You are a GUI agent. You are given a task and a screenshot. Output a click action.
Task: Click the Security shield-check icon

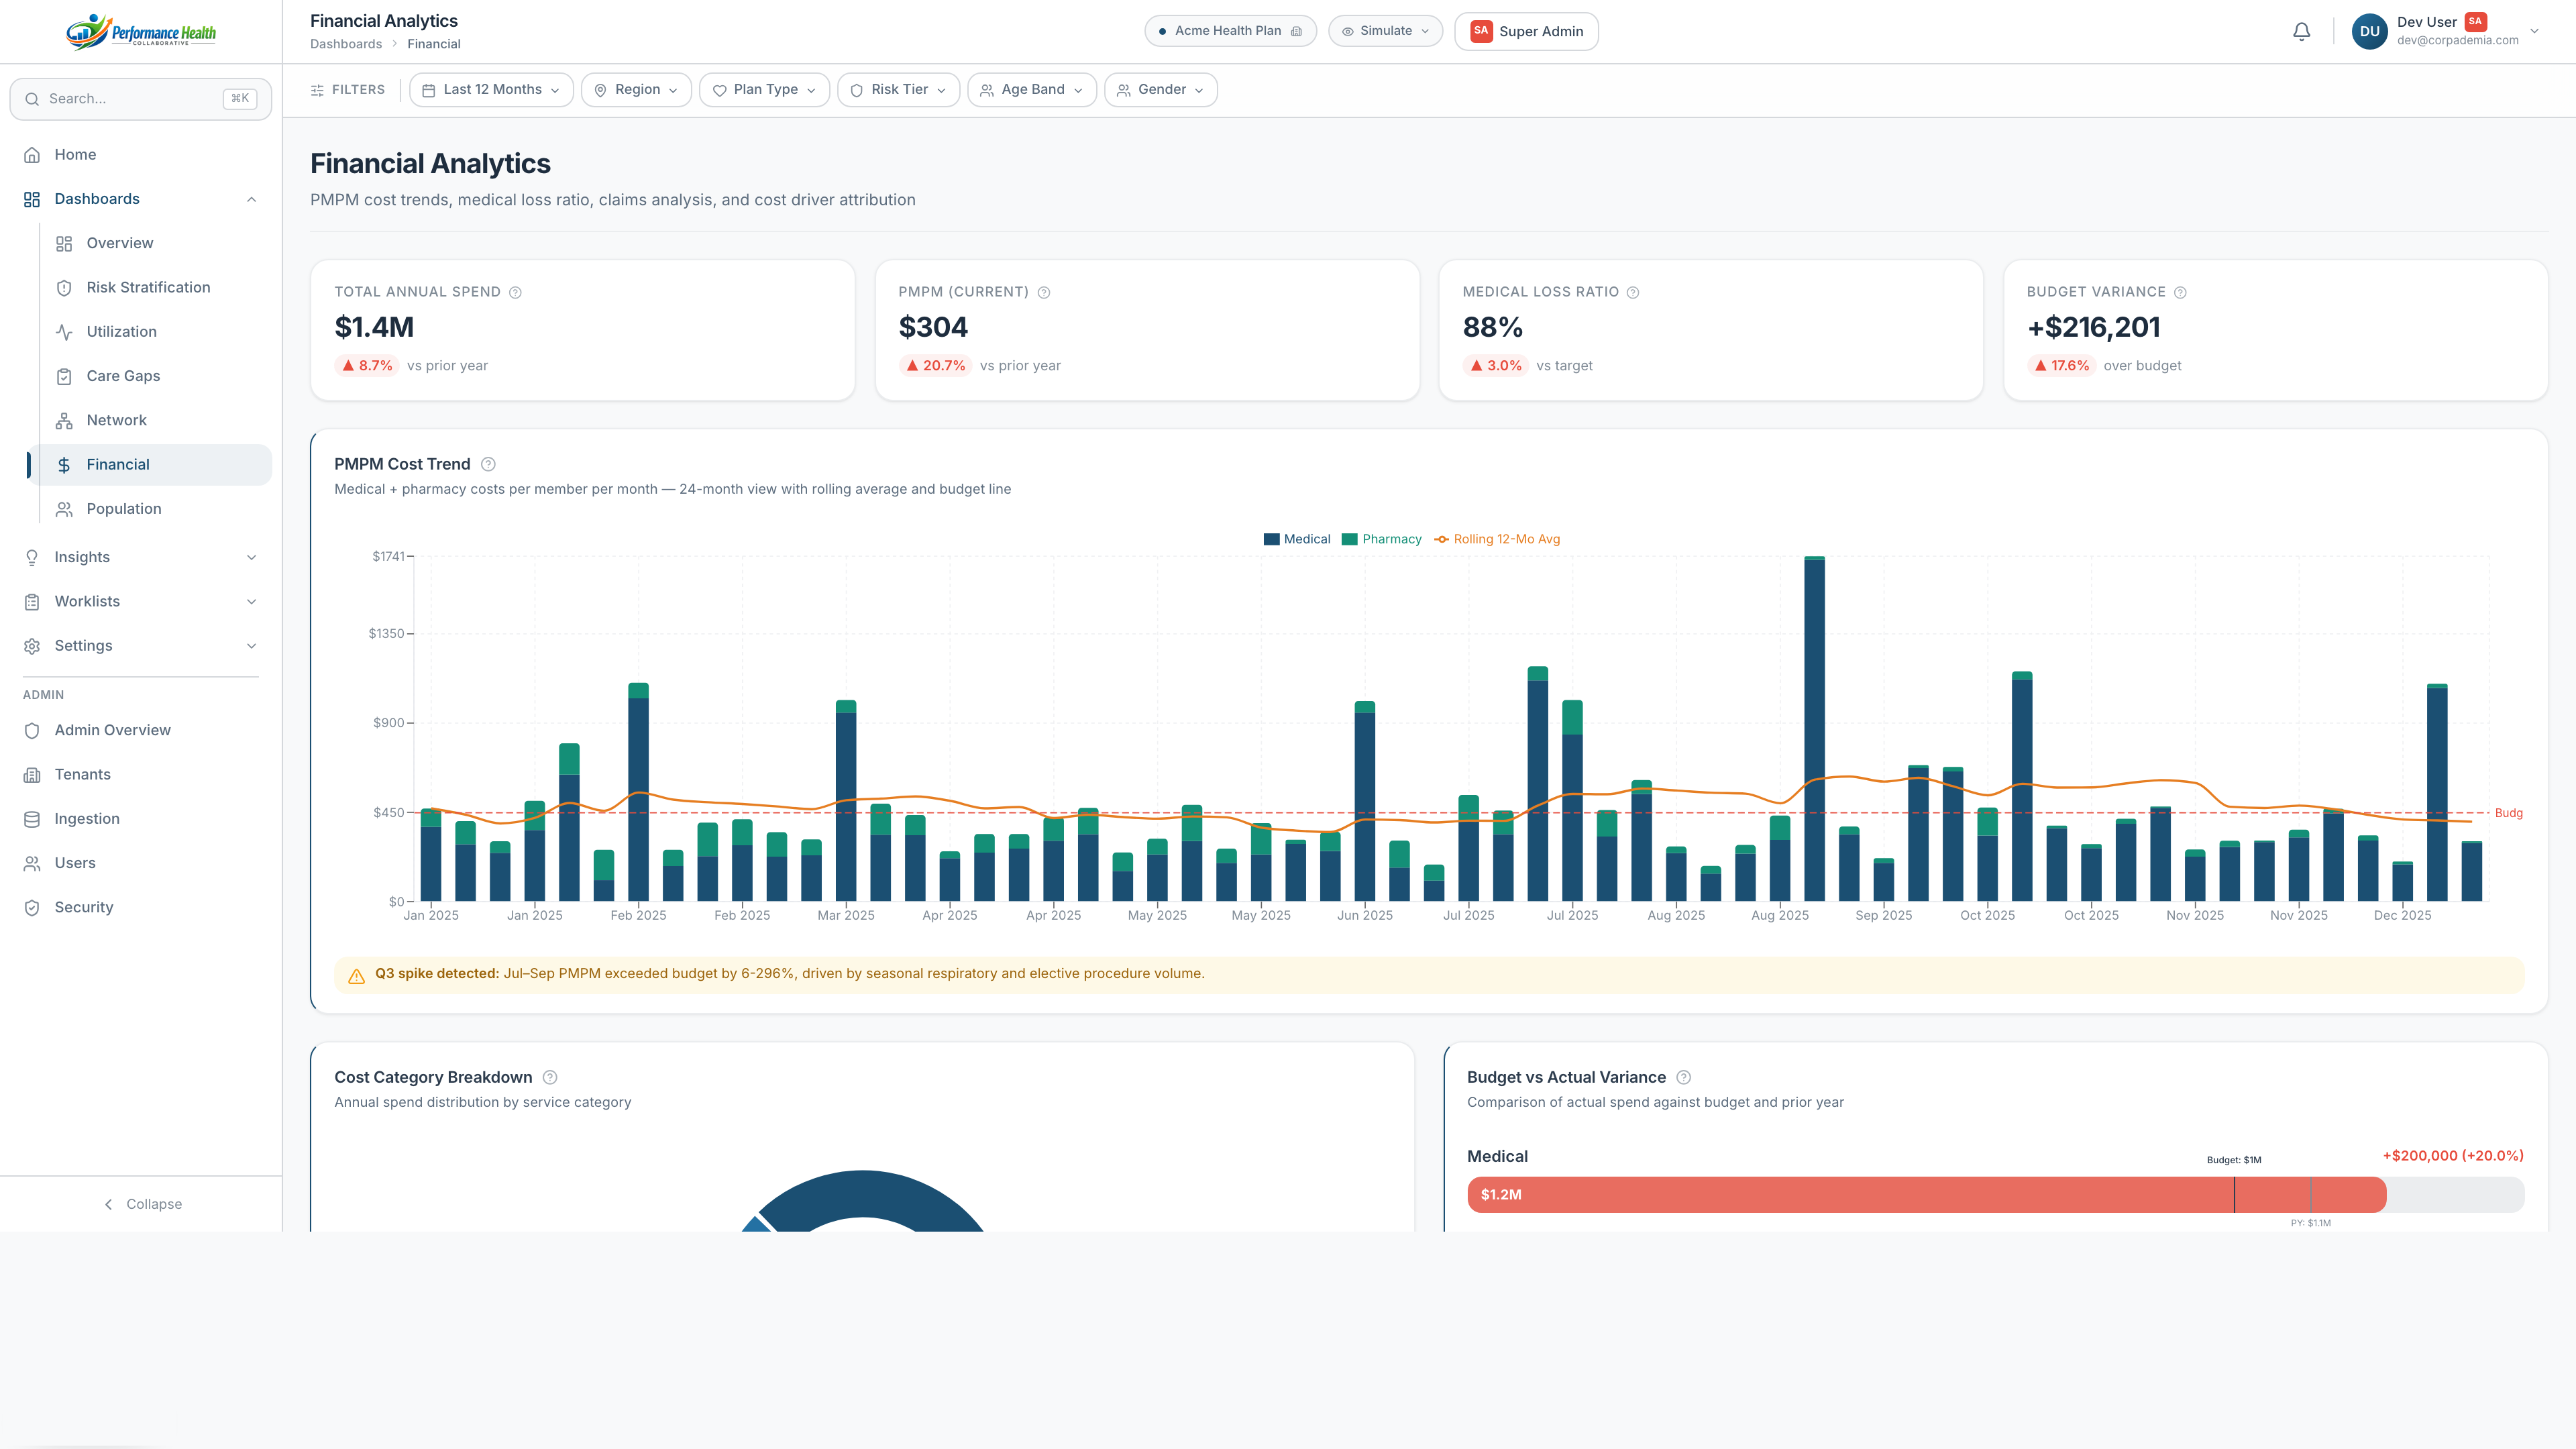32,908
